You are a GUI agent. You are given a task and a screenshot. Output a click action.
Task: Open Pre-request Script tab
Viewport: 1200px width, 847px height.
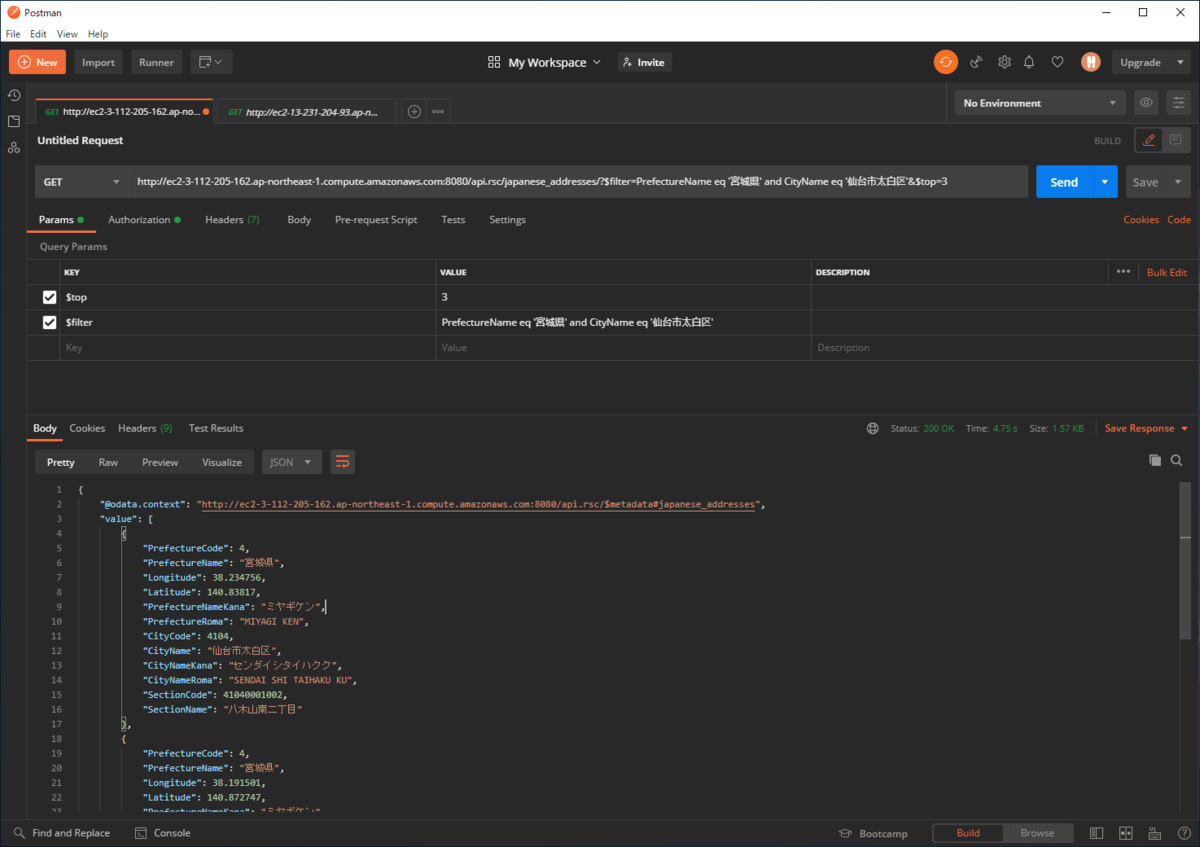(376, 220)
